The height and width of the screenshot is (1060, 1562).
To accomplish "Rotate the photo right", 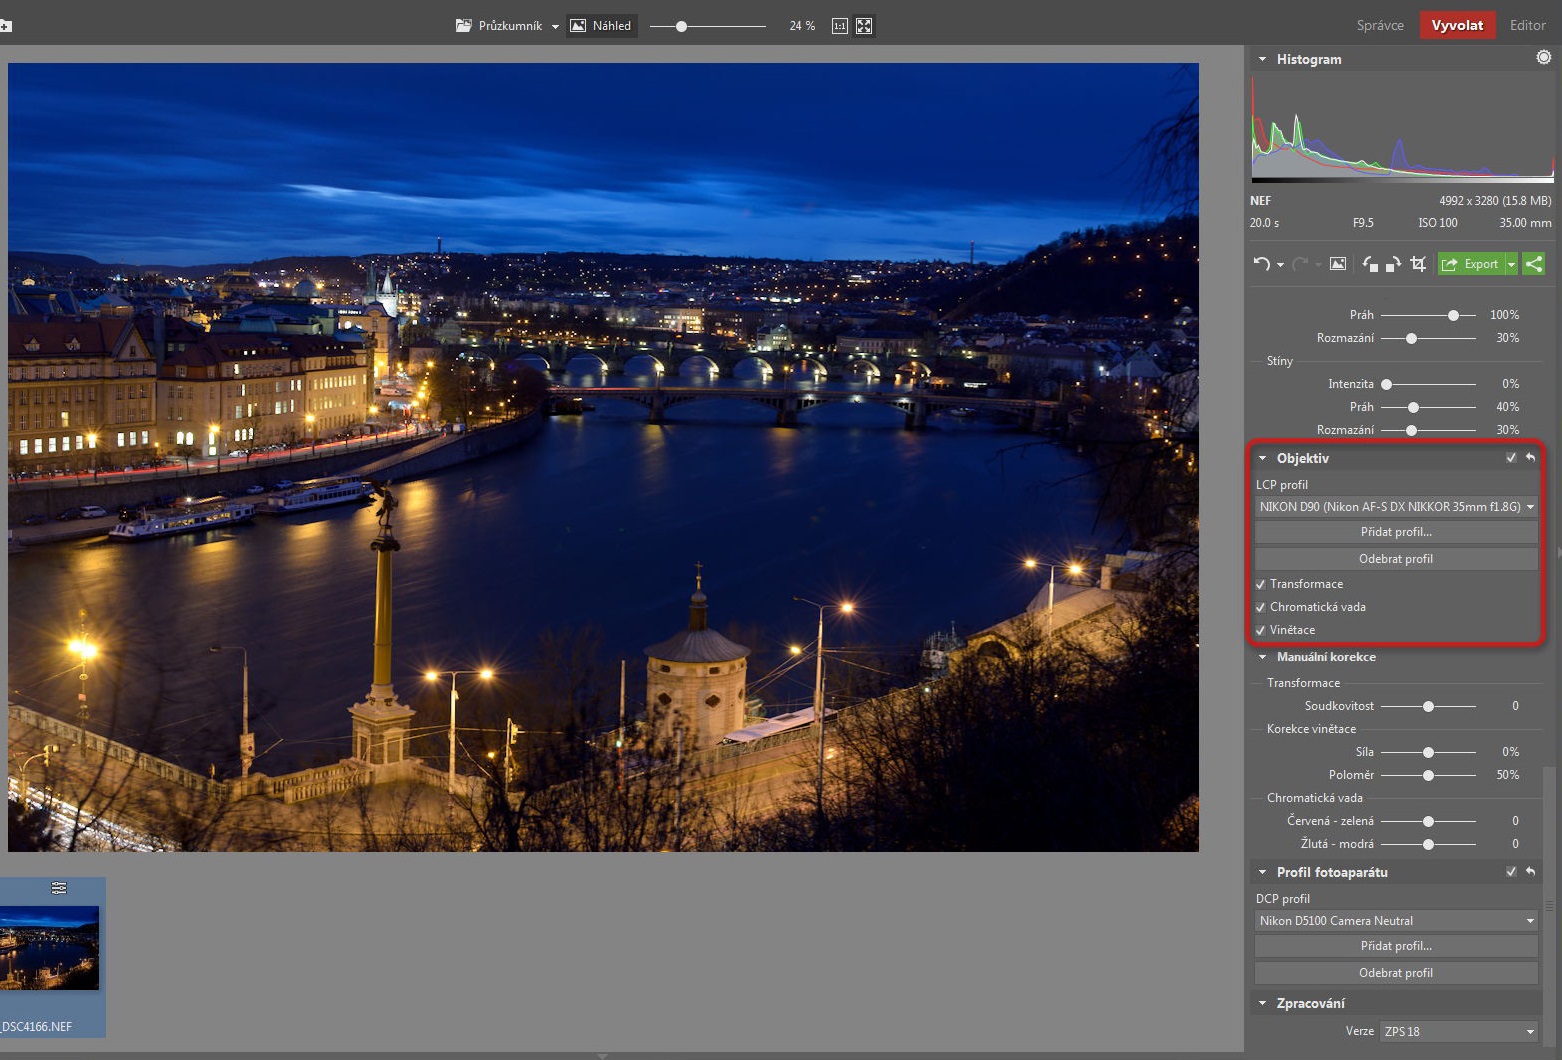I will [1393, 264].
